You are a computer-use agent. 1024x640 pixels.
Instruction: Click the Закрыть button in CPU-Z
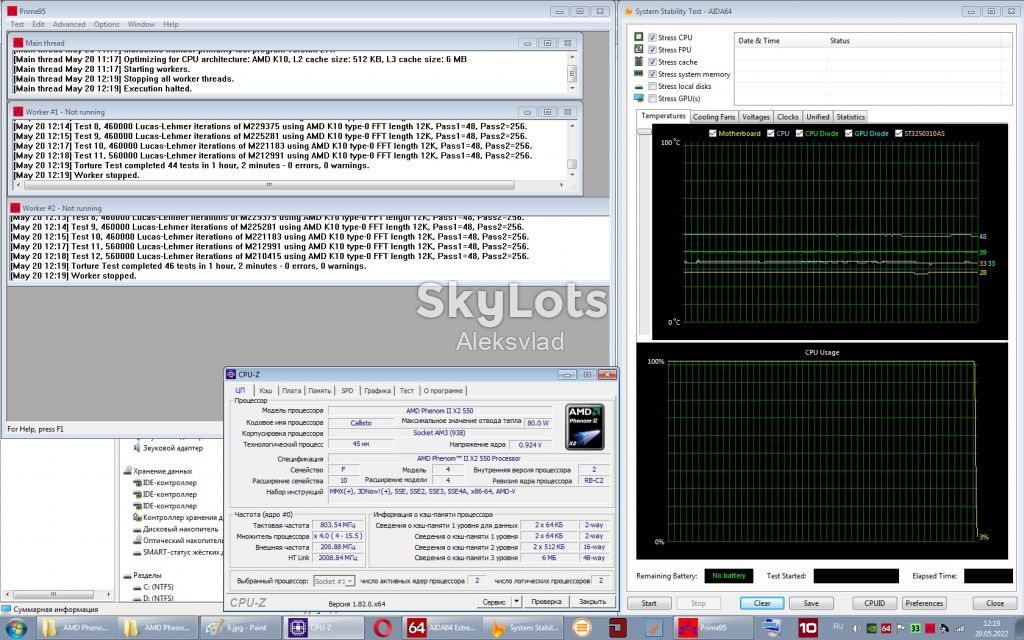[592, 601]
